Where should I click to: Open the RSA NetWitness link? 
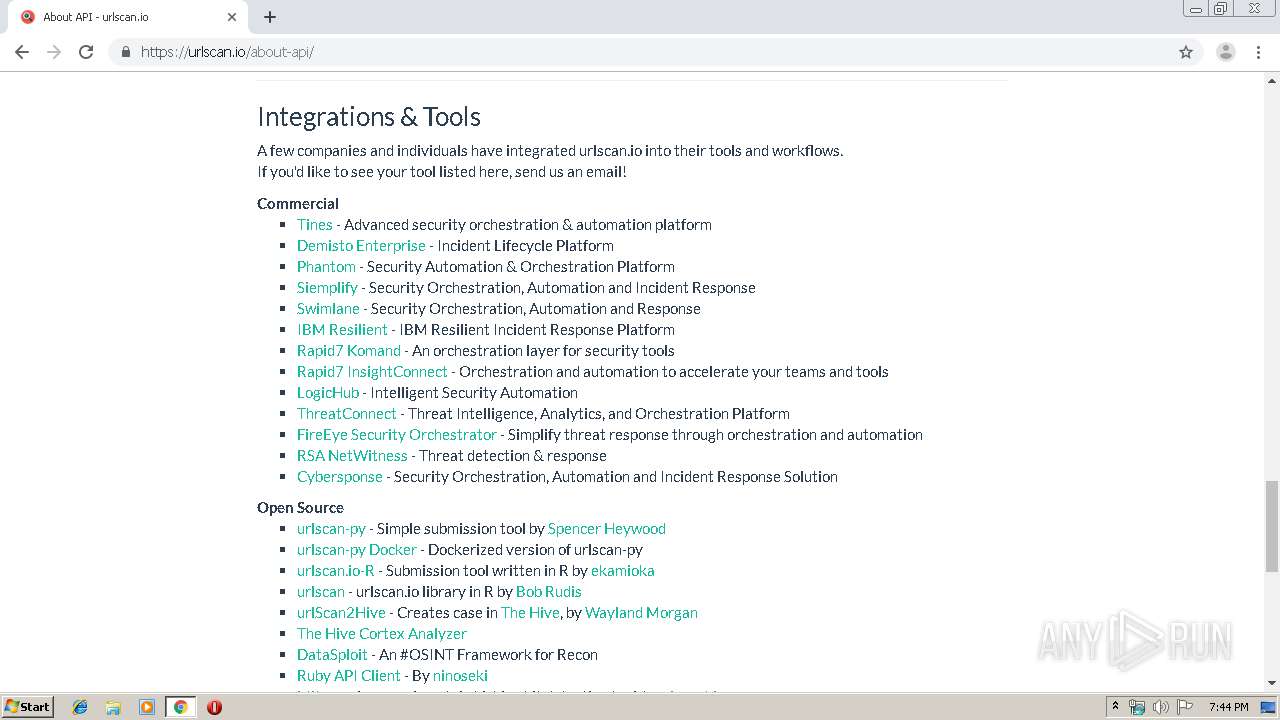(x=352, y=456)
